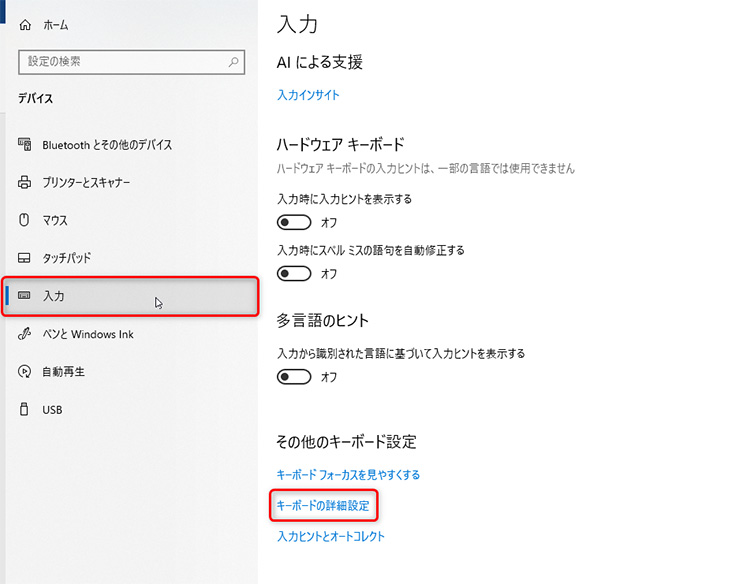Click the autoplay icon beside 自動再生

(x=25, y=372)
